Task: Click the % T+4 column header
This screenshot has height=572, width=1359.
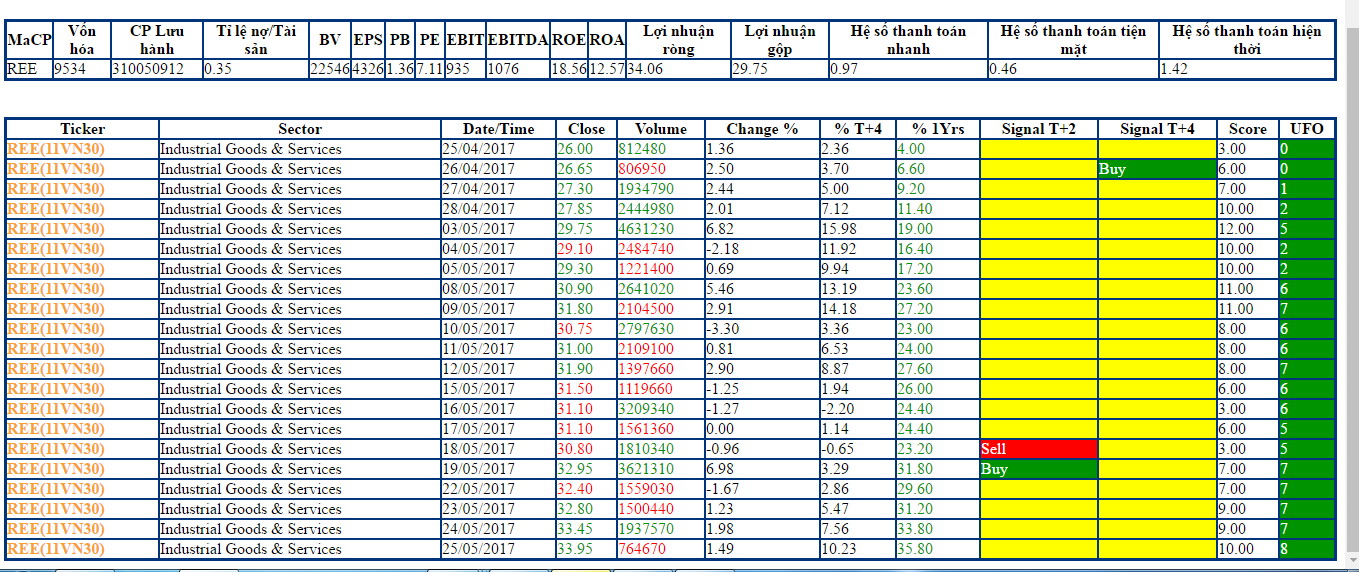Action: tap(857, 129)
